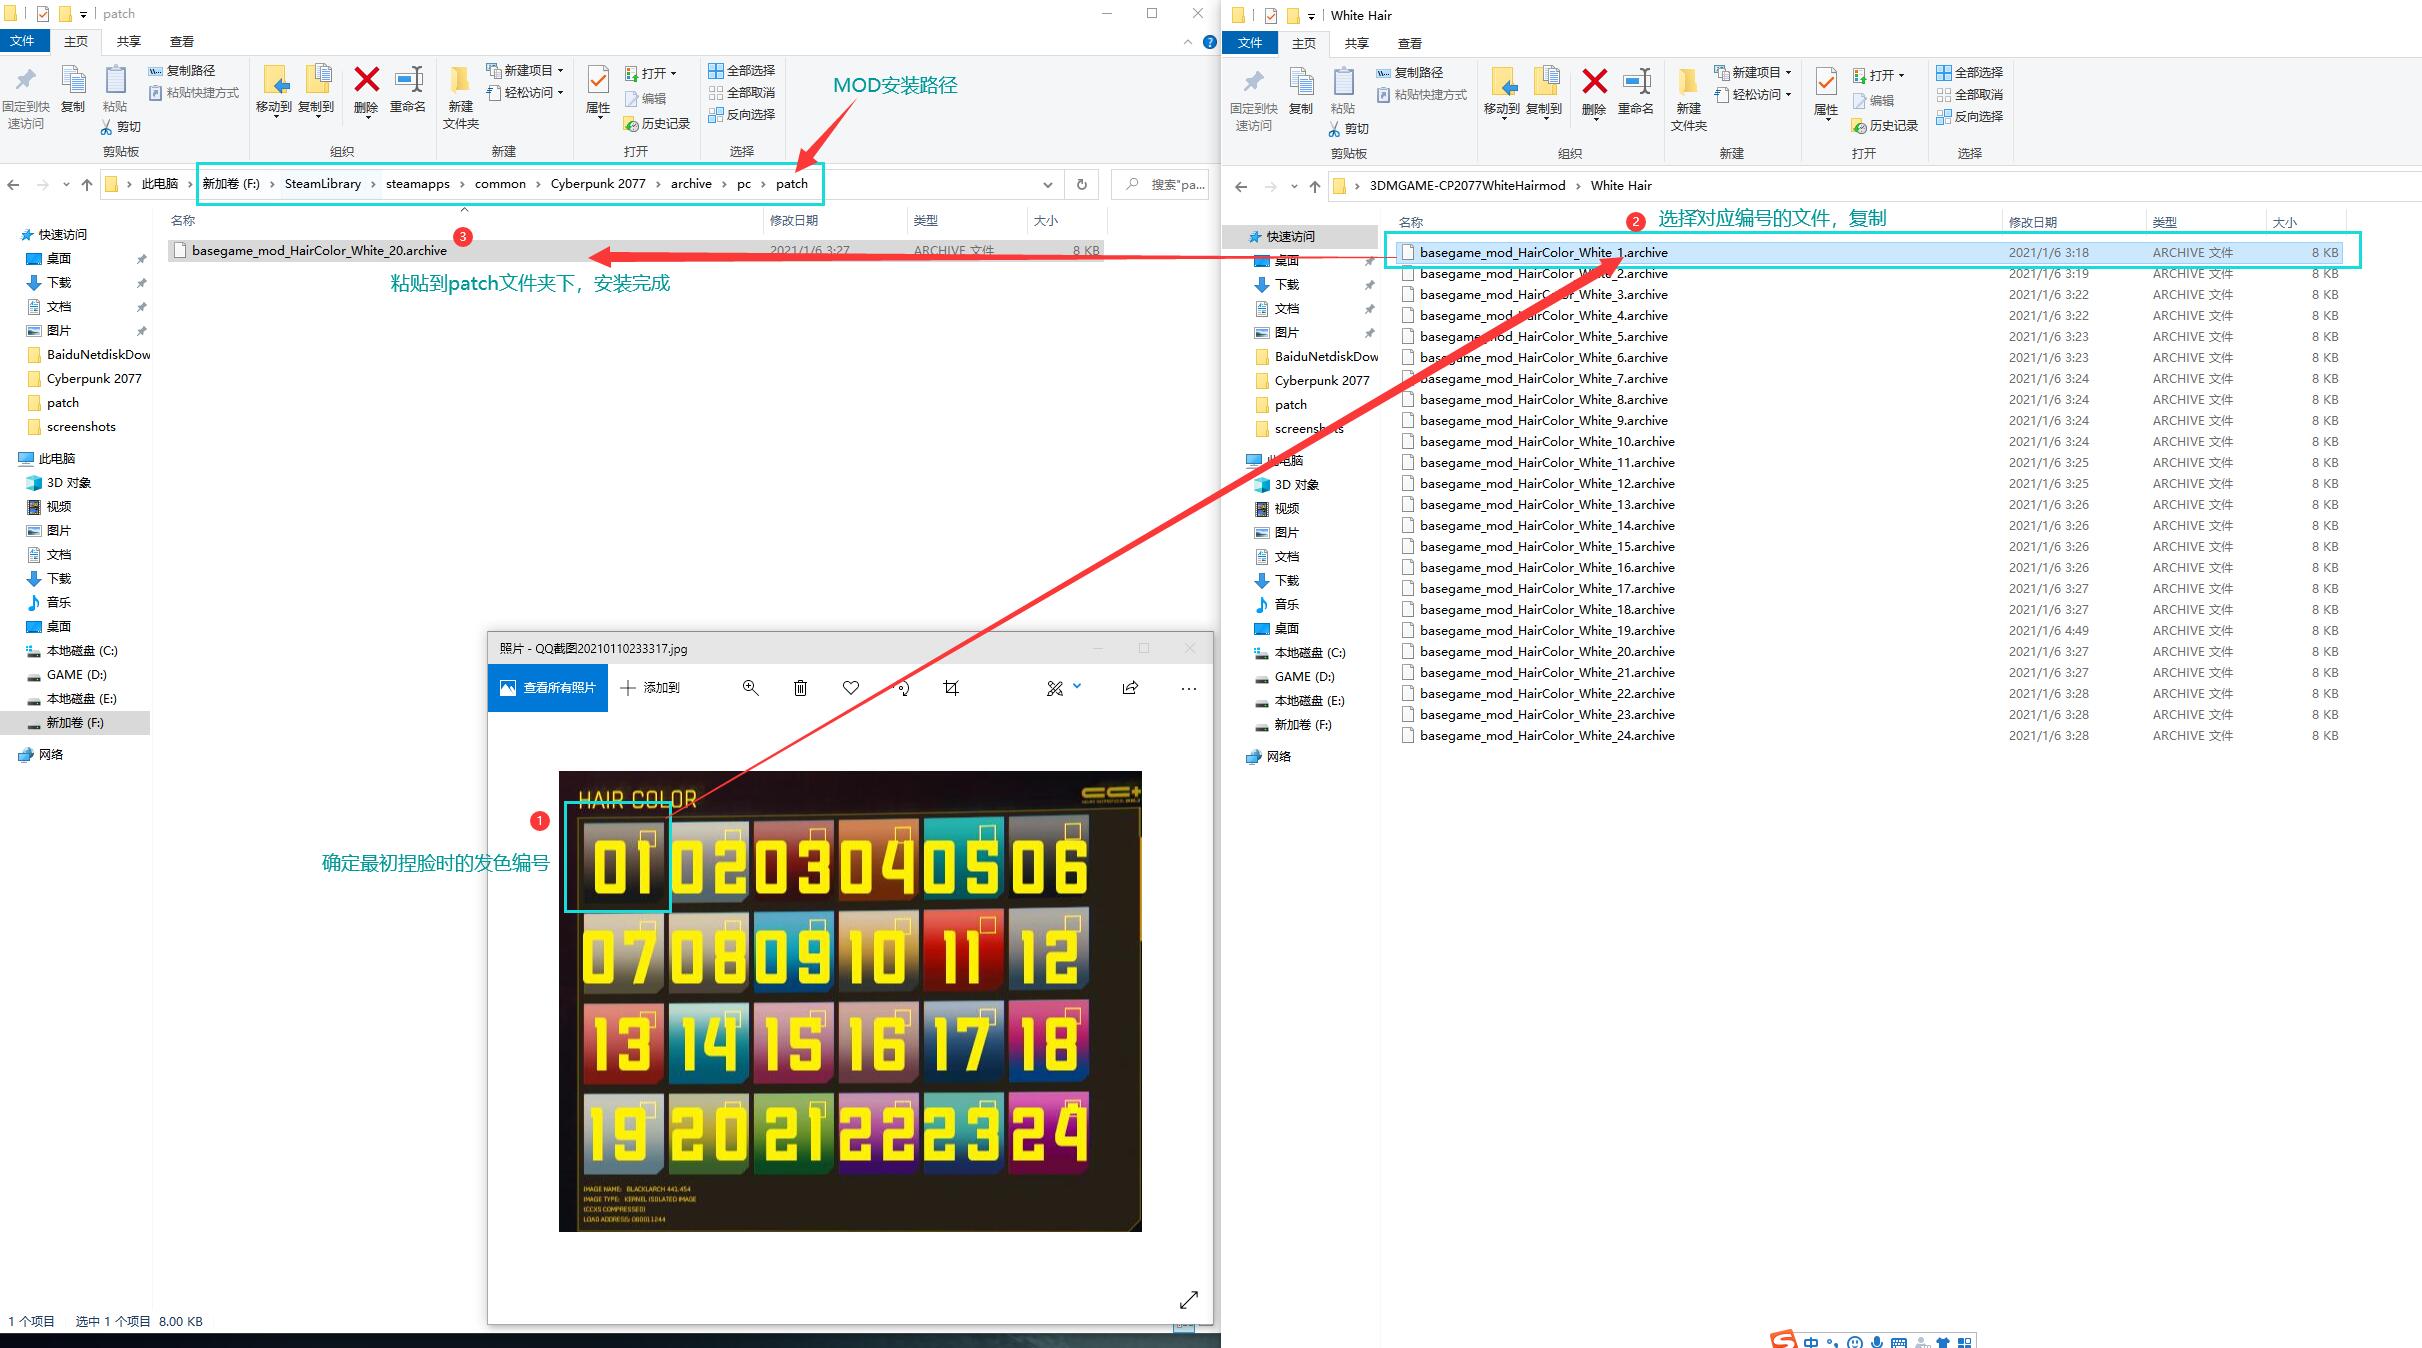Click History in patch window ribbon
Screen dimensions: 2422x1348
[x=656, y=124]
